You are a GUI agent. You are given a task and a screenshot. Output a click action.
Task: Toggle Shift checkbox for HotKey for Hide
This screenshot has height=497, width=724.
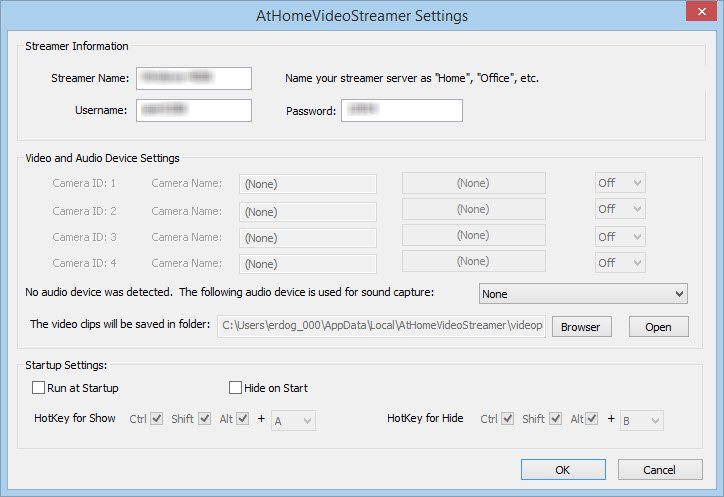(x=556, y=418)
